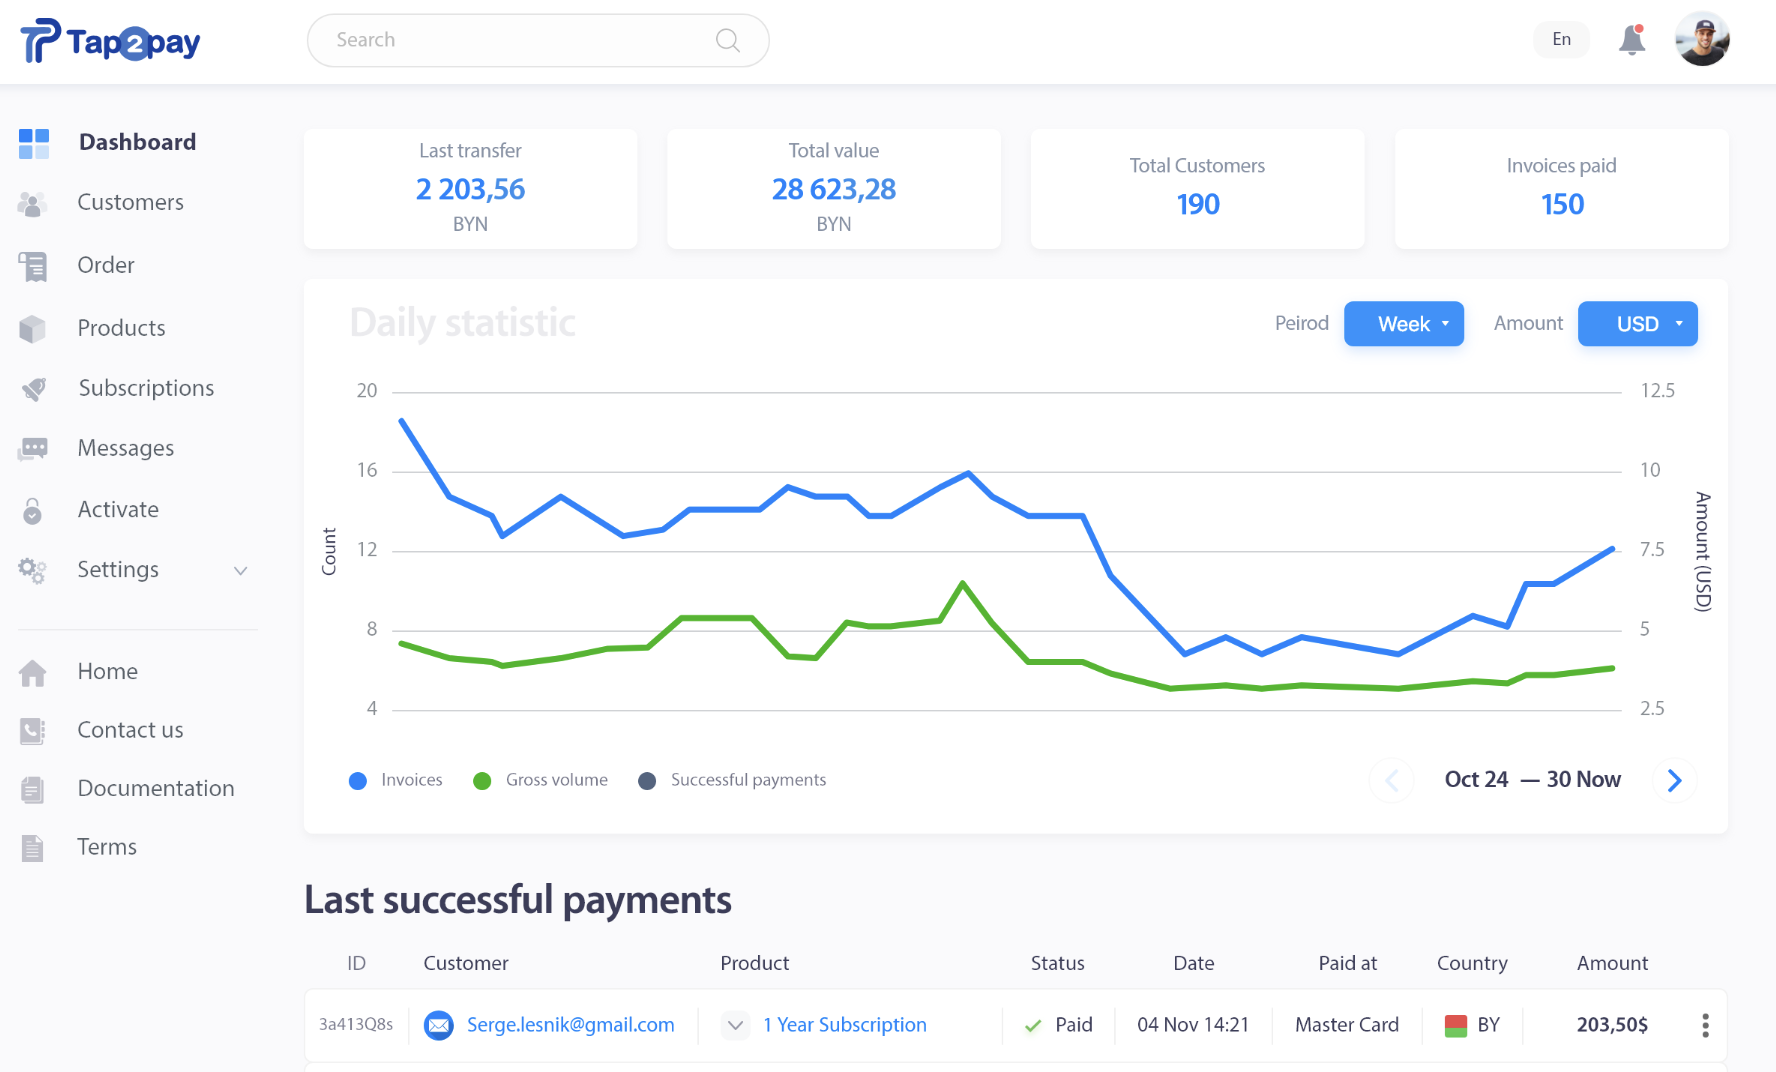Open Subscriptions page
This screenshot has width=1776, height=1072.
tap(147, 388)
